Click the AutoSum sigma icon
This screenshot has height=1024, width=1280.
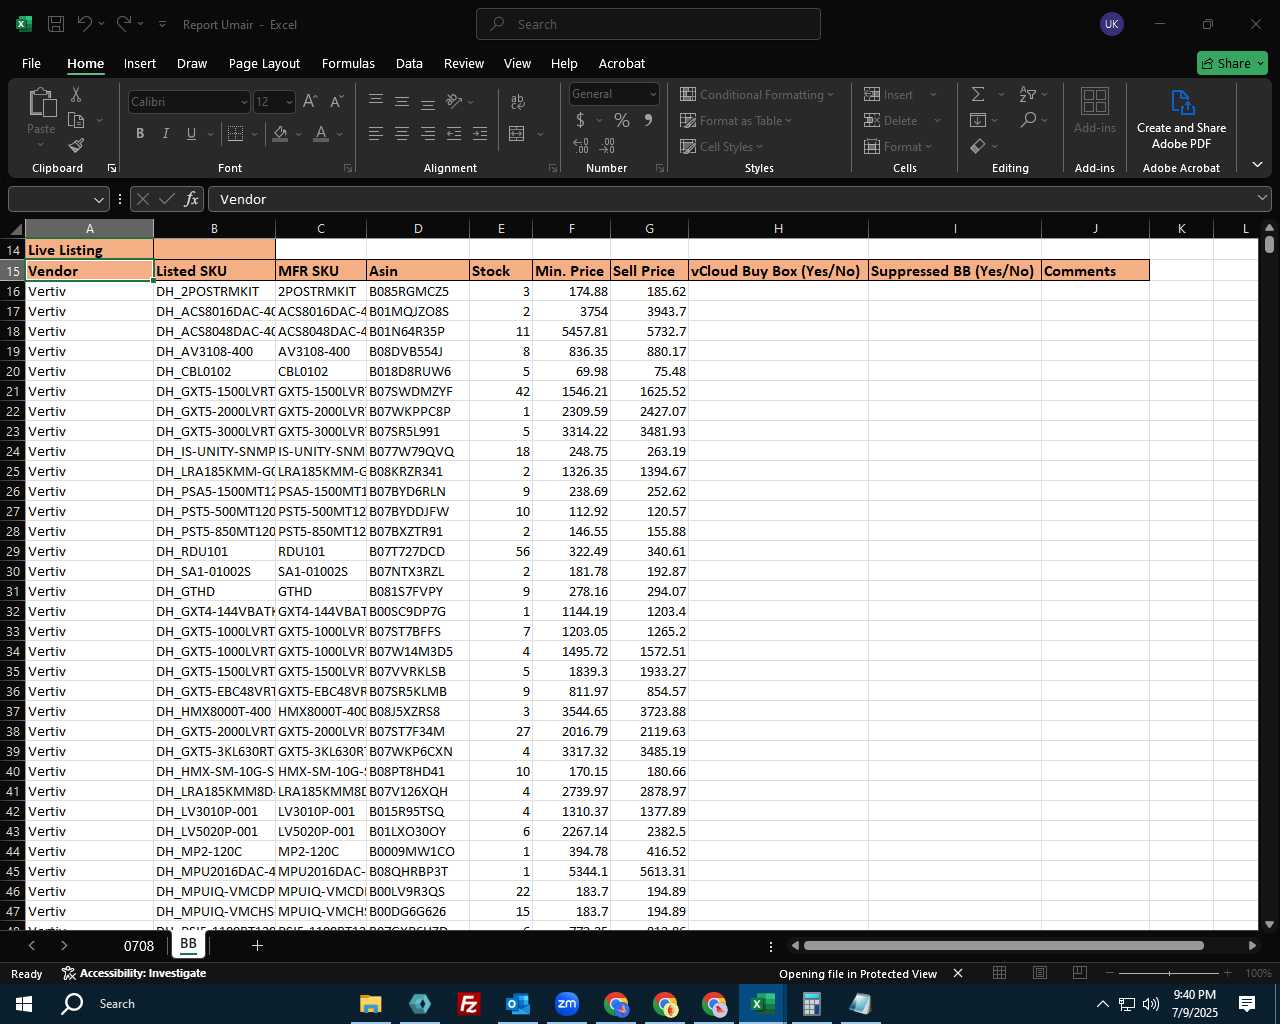[978, 94]
